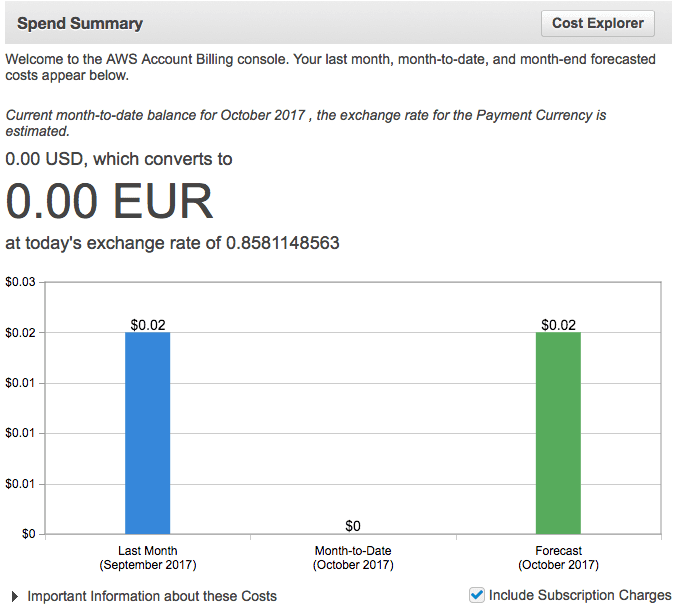The height and width of the screenshot is (615, 678).
Task: Click the $0.02 value above the green bar
Action: (558, 325)
